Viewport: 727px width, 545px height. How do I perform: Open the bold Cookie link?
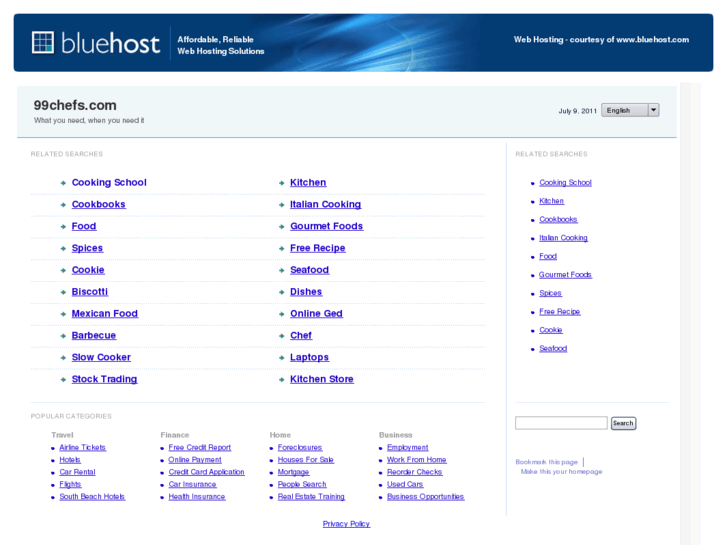click(x=88, y=270)
